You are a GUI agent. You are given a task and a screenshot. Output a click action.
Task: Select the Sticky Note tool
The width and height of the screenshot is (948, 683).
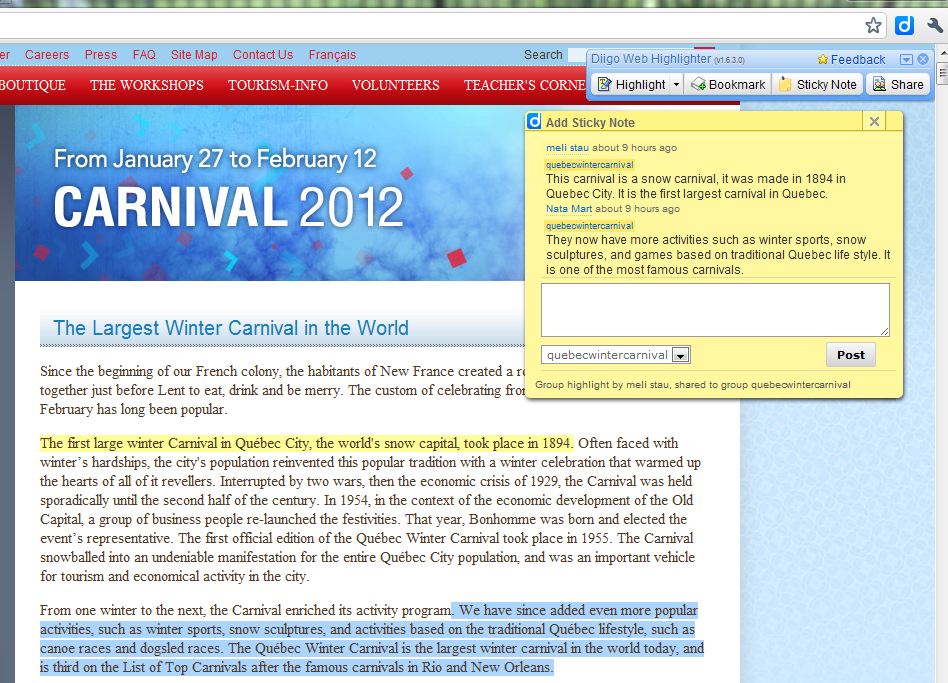coord(817,85)
